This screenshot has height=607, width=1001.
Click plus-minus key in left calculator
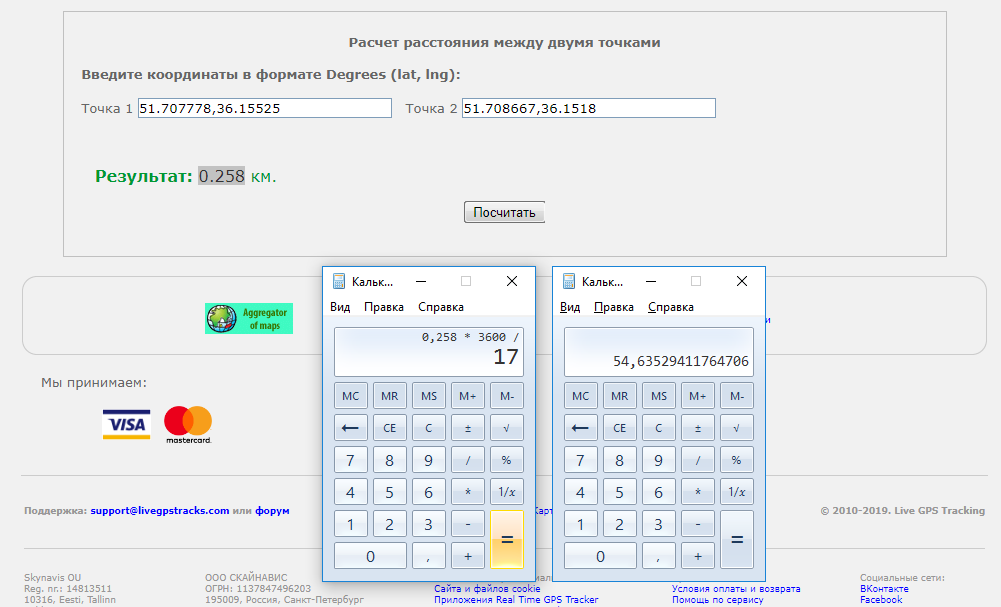(x=468, y=428)
